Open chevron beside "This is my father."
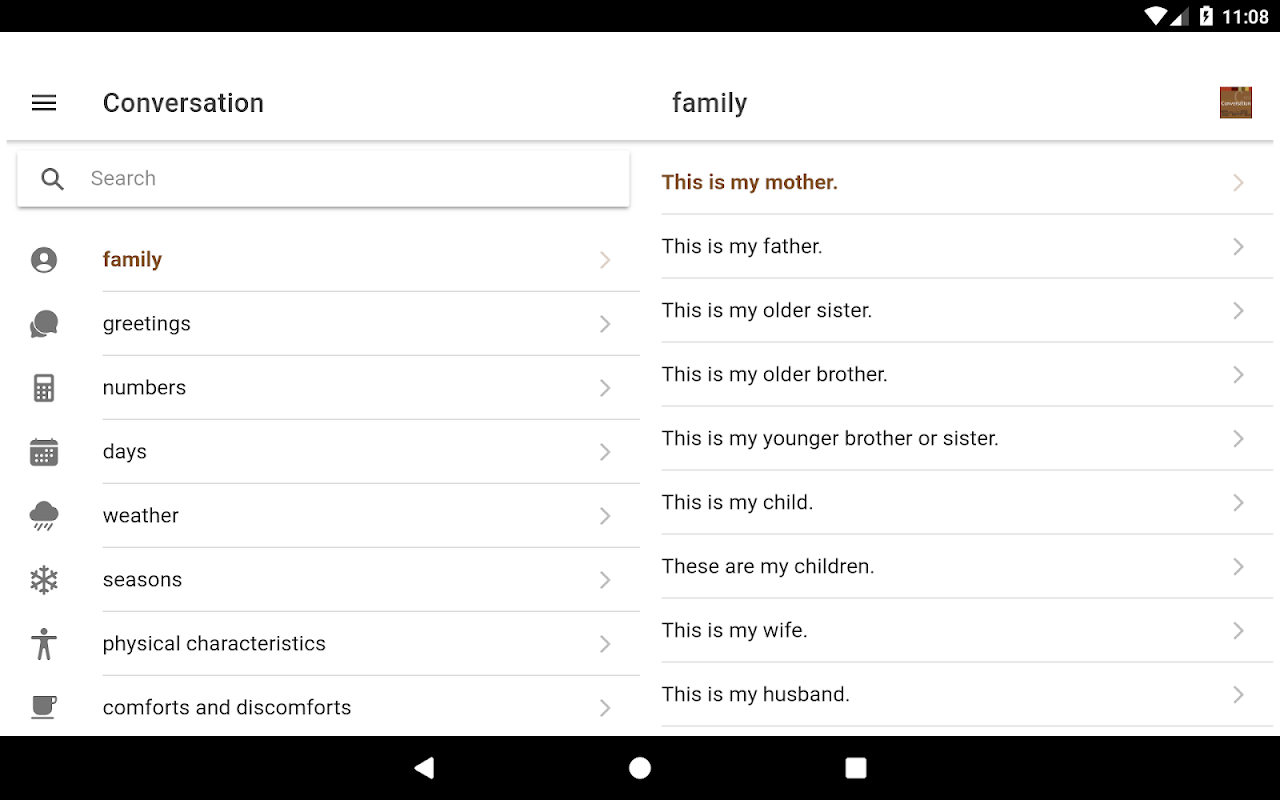Image resolution: width=1280 pixels, height=800 pixels. 1238,247
